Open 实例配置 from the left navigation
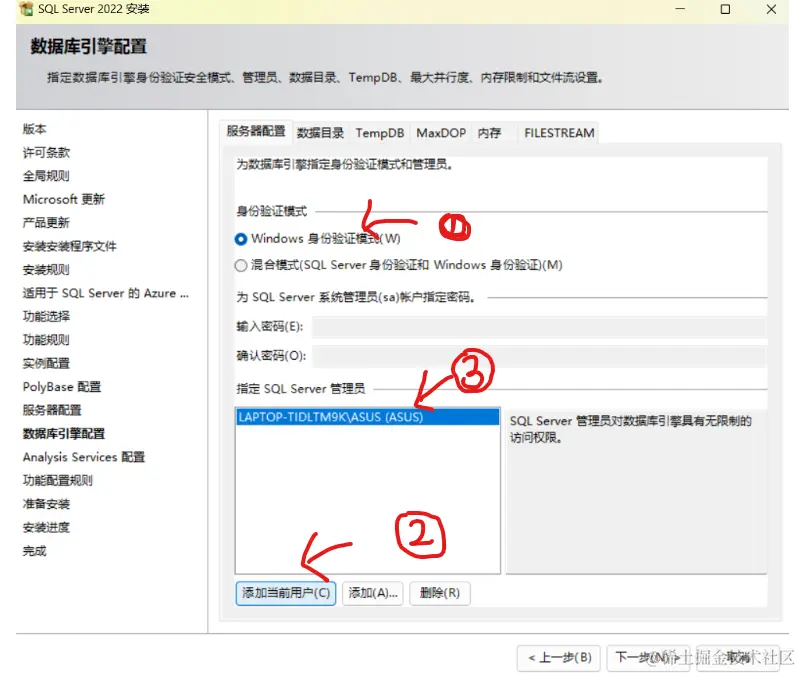801x673 pixels. pos(44,363)
